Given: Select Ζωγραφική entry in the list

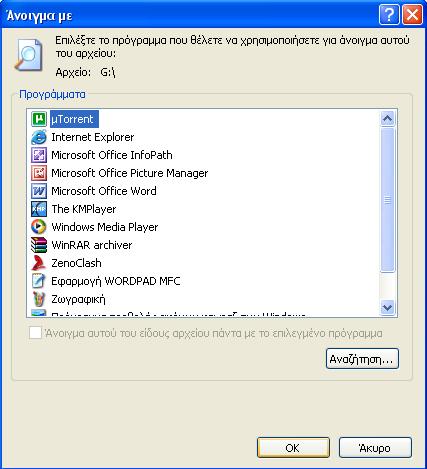Looking at the screenshot, I should [78, 299].
